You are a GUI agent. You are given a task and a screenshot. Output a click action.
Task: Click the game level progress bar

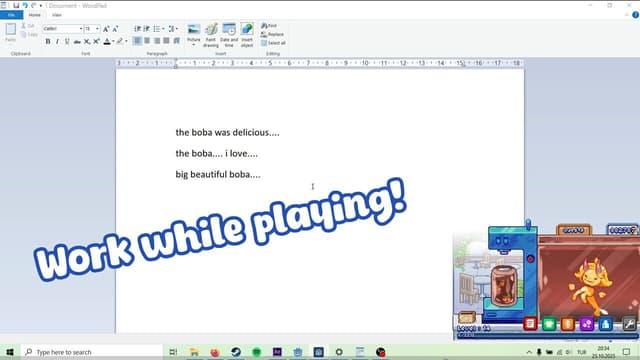pyautogui.click(x=547, y=336)
